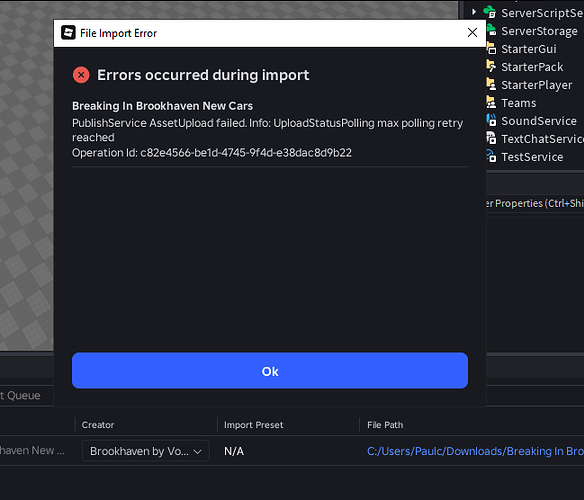Click the ServerScriptService icon in Explorer
The image size is (584, 500).
tap(490, 12)
